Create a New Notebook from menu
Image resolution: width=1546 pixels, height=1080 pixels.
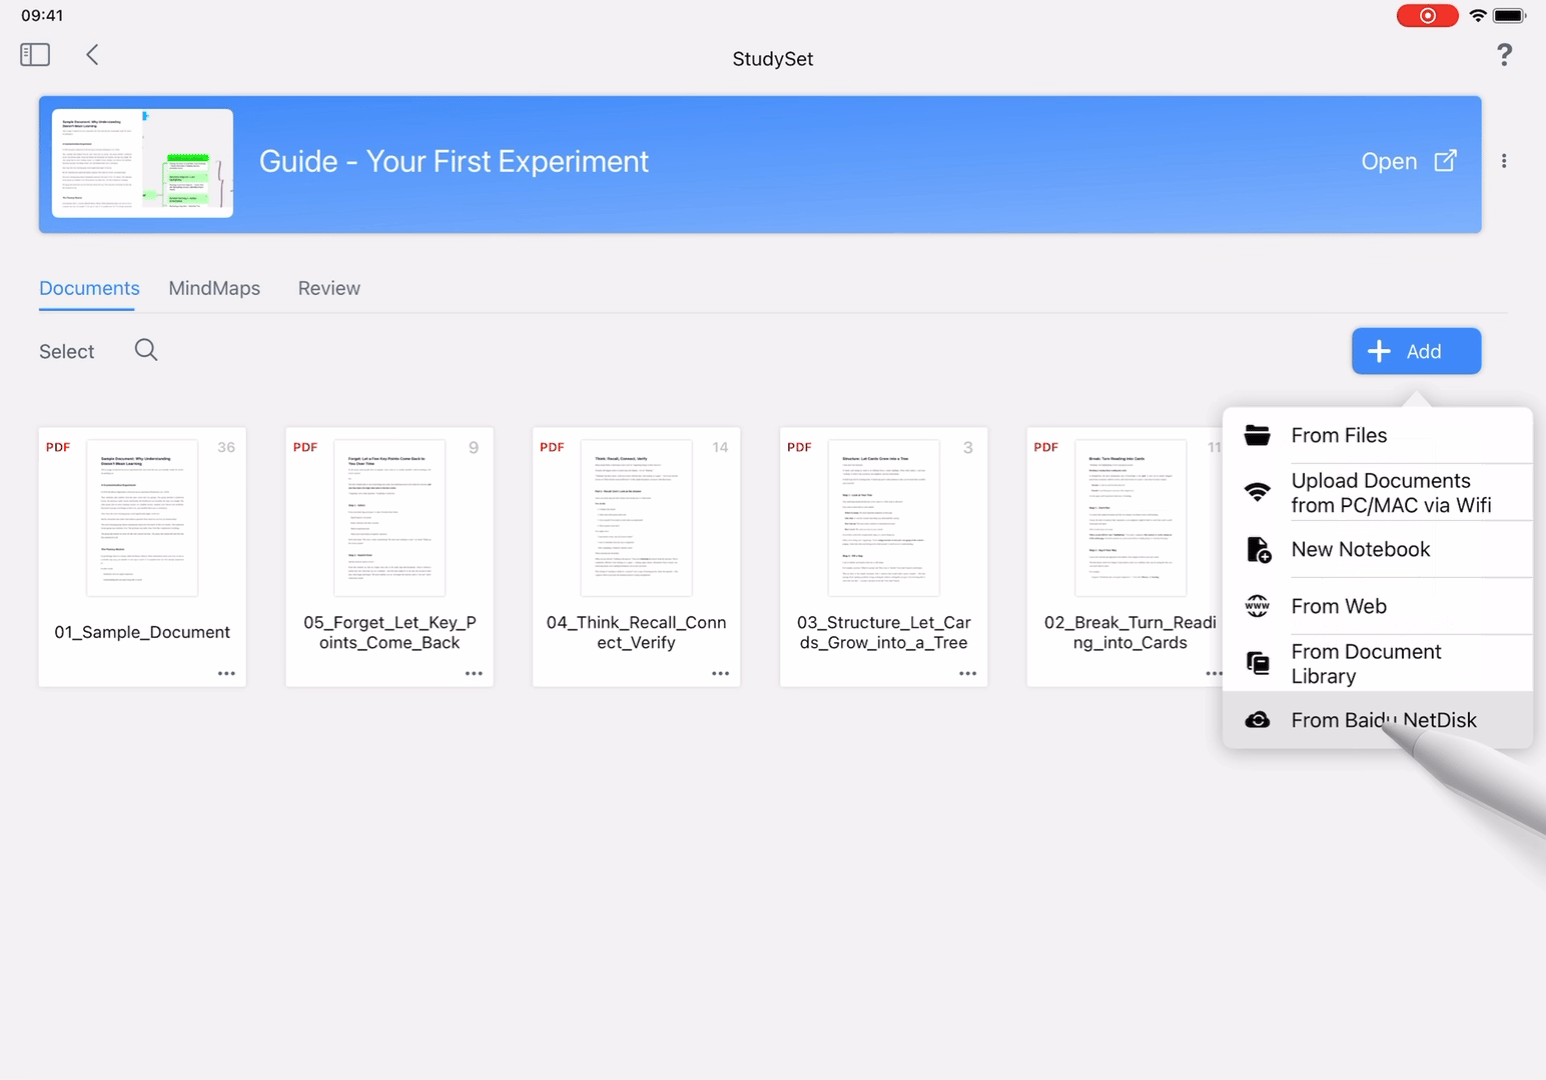click(1360, 550)
